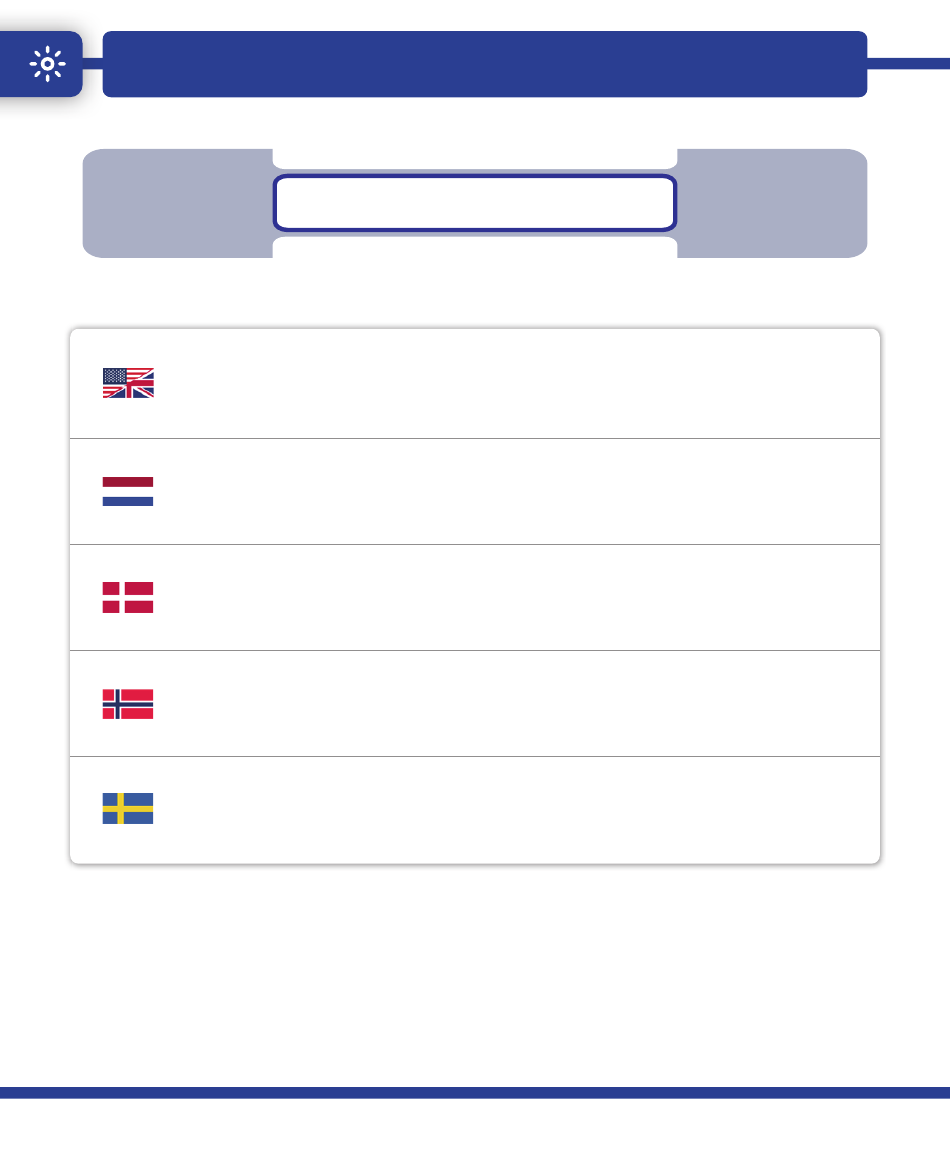
Task: Choose the English language list row
Action: [475, 384]
